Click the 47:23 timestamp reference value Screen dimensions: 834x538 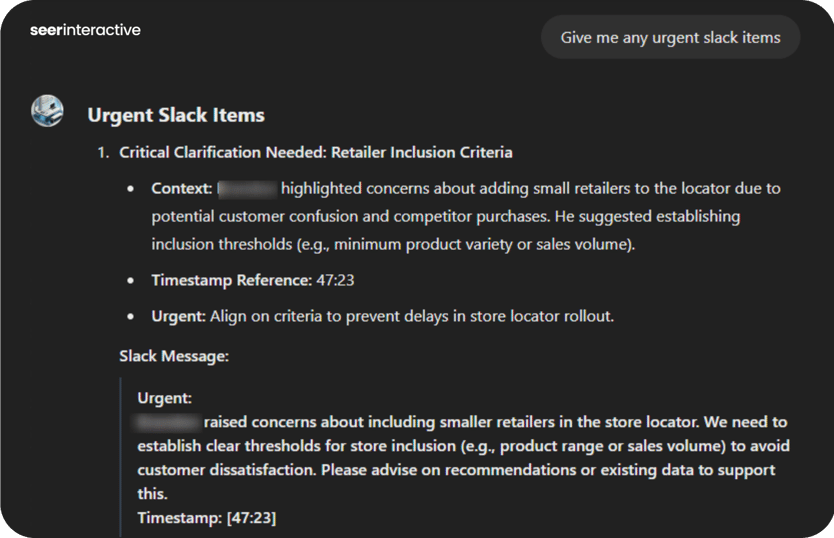[335, 280]
